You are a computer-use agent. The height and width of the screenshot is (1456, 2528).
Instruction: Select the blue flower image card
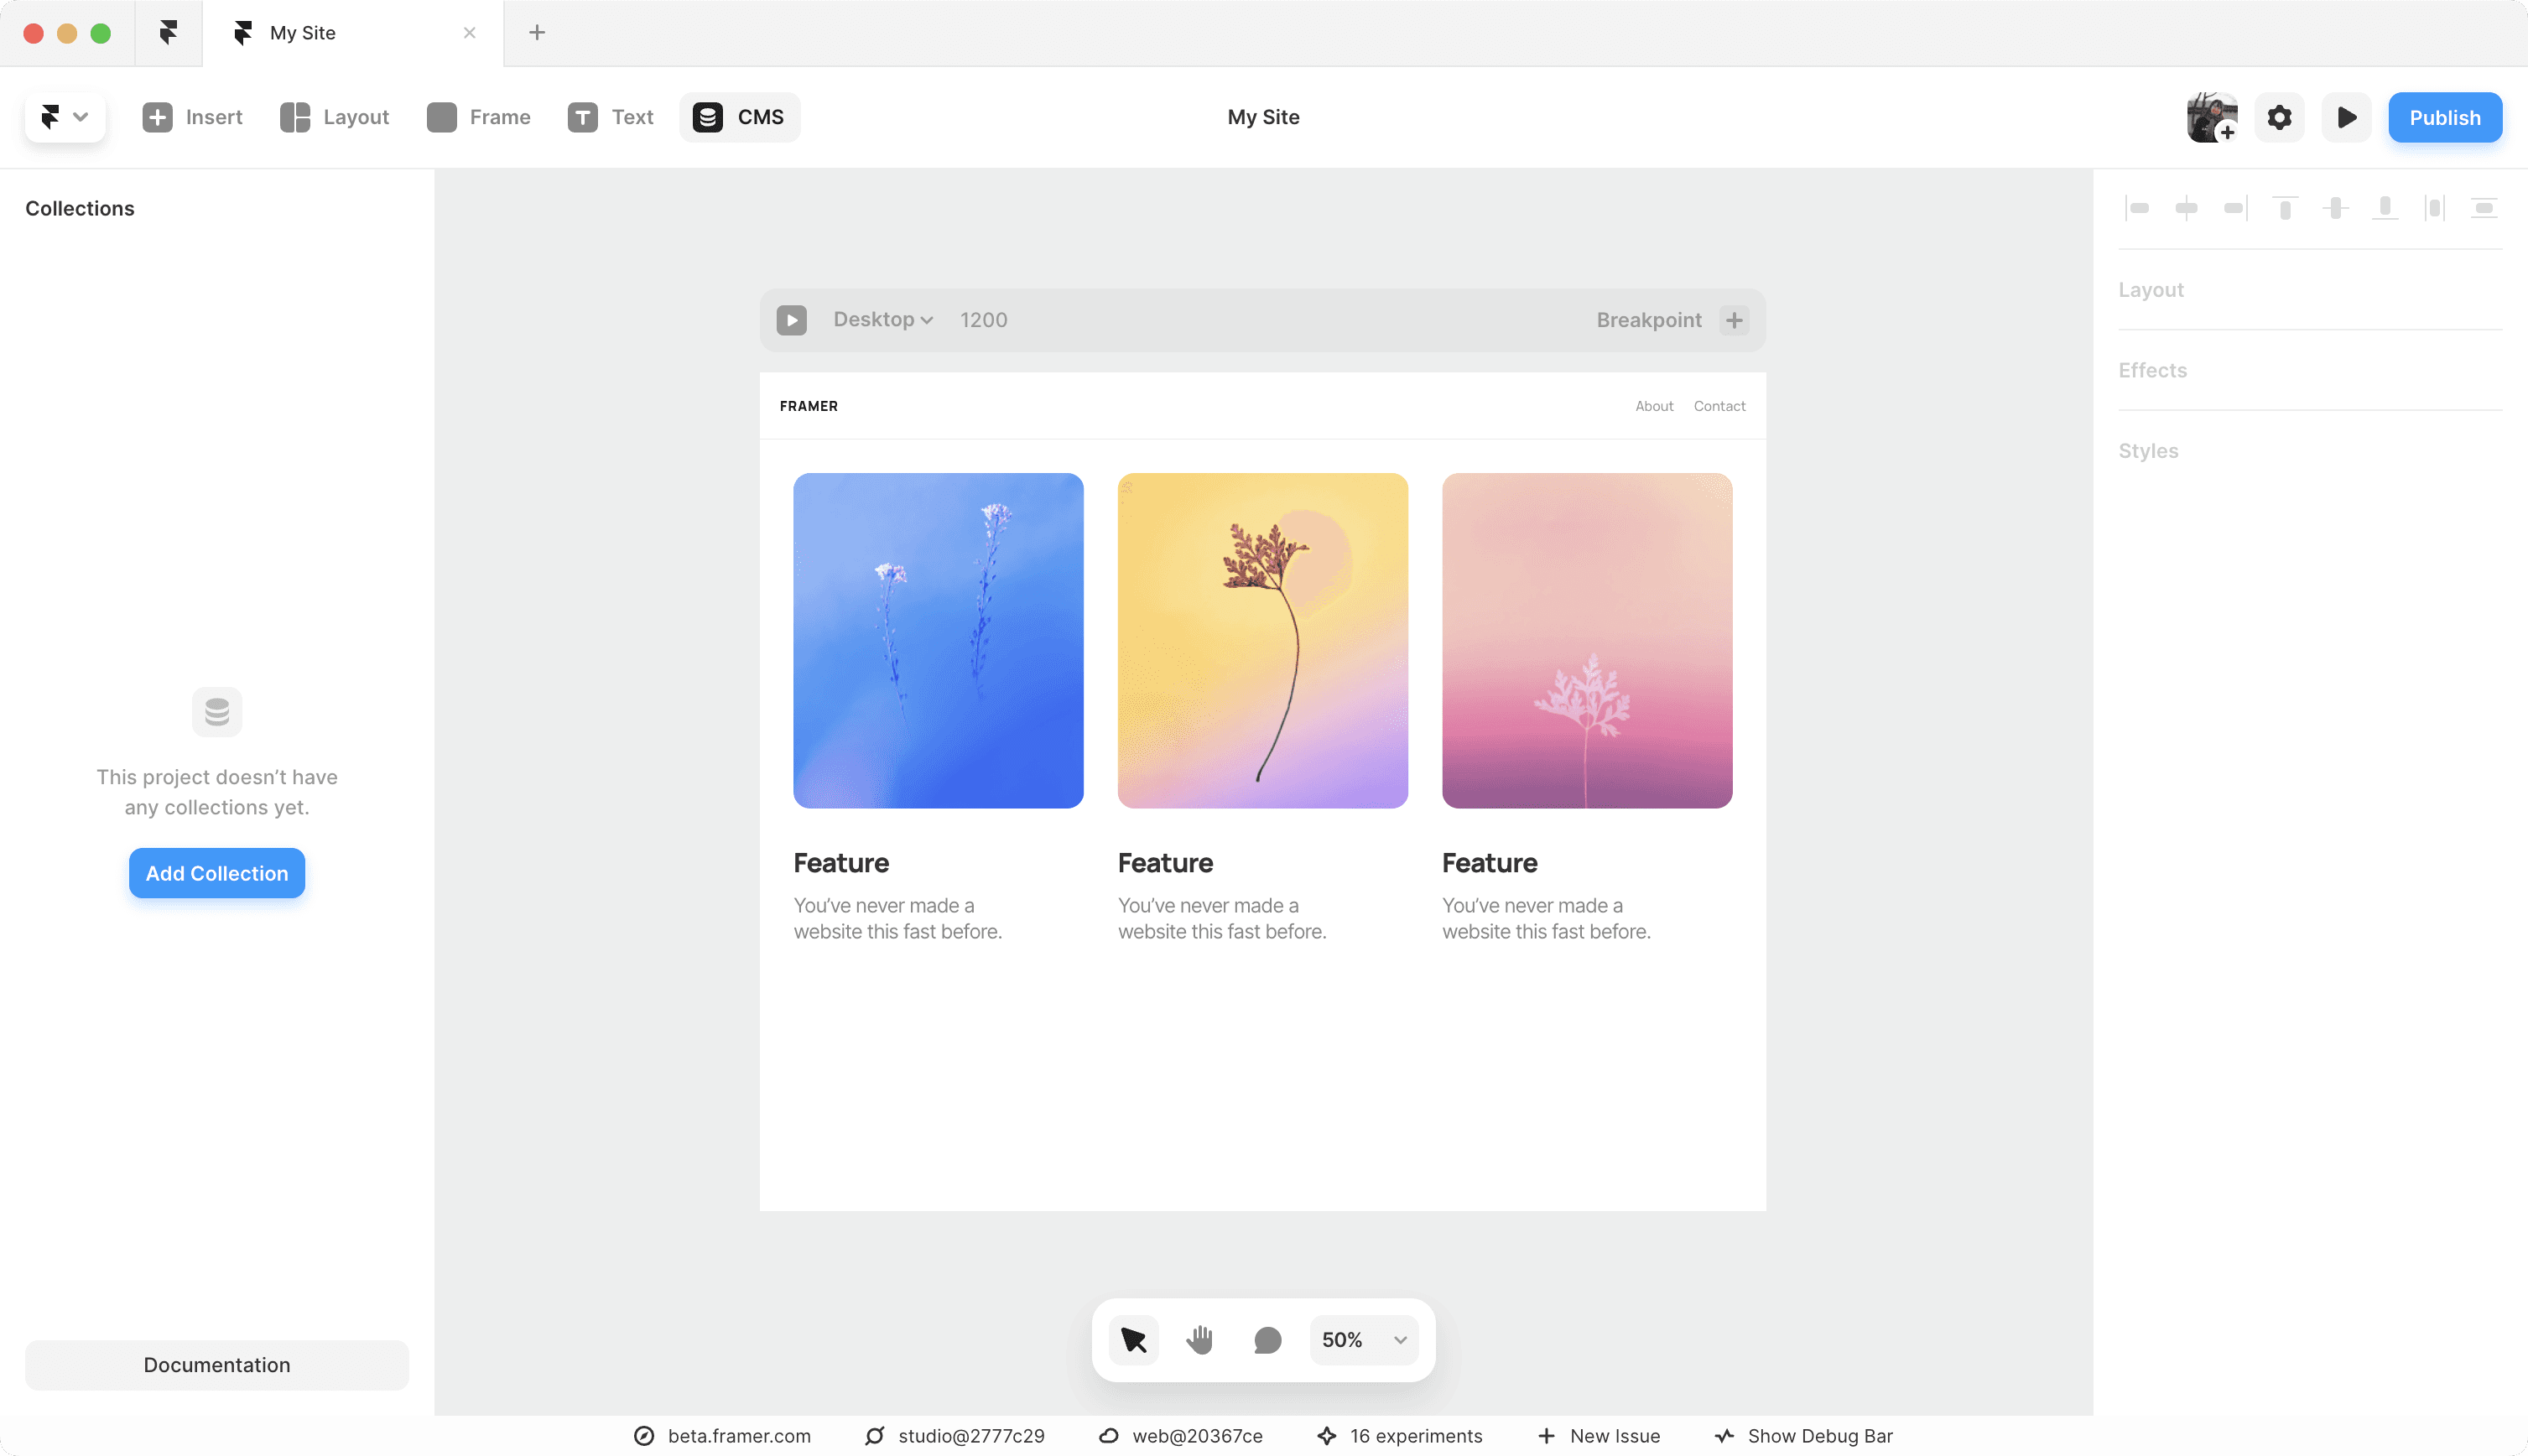point(938,640)
